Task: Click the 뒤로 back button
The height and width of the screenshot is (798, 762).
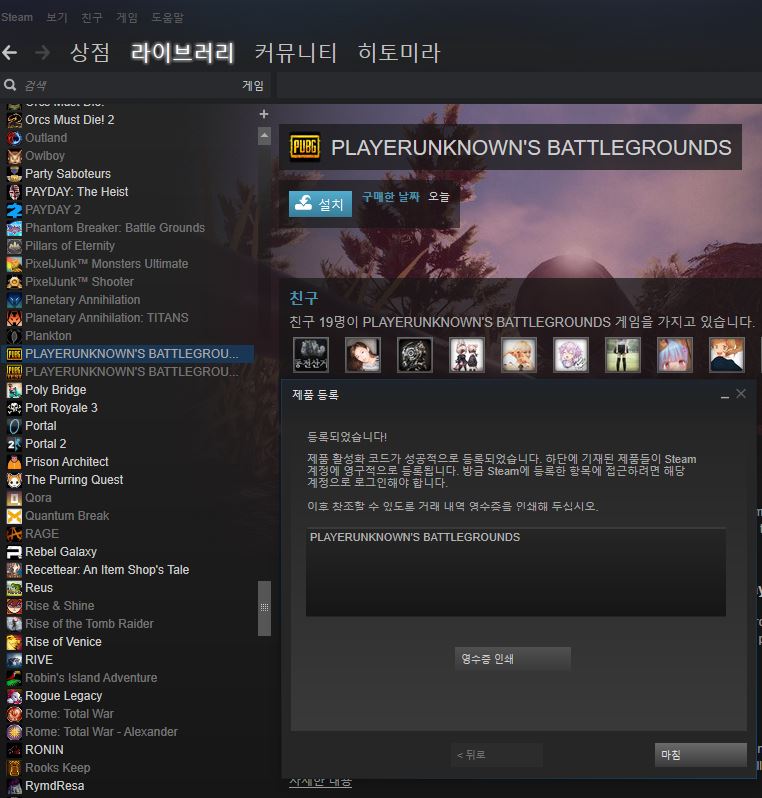Action: tap(497, 755)
